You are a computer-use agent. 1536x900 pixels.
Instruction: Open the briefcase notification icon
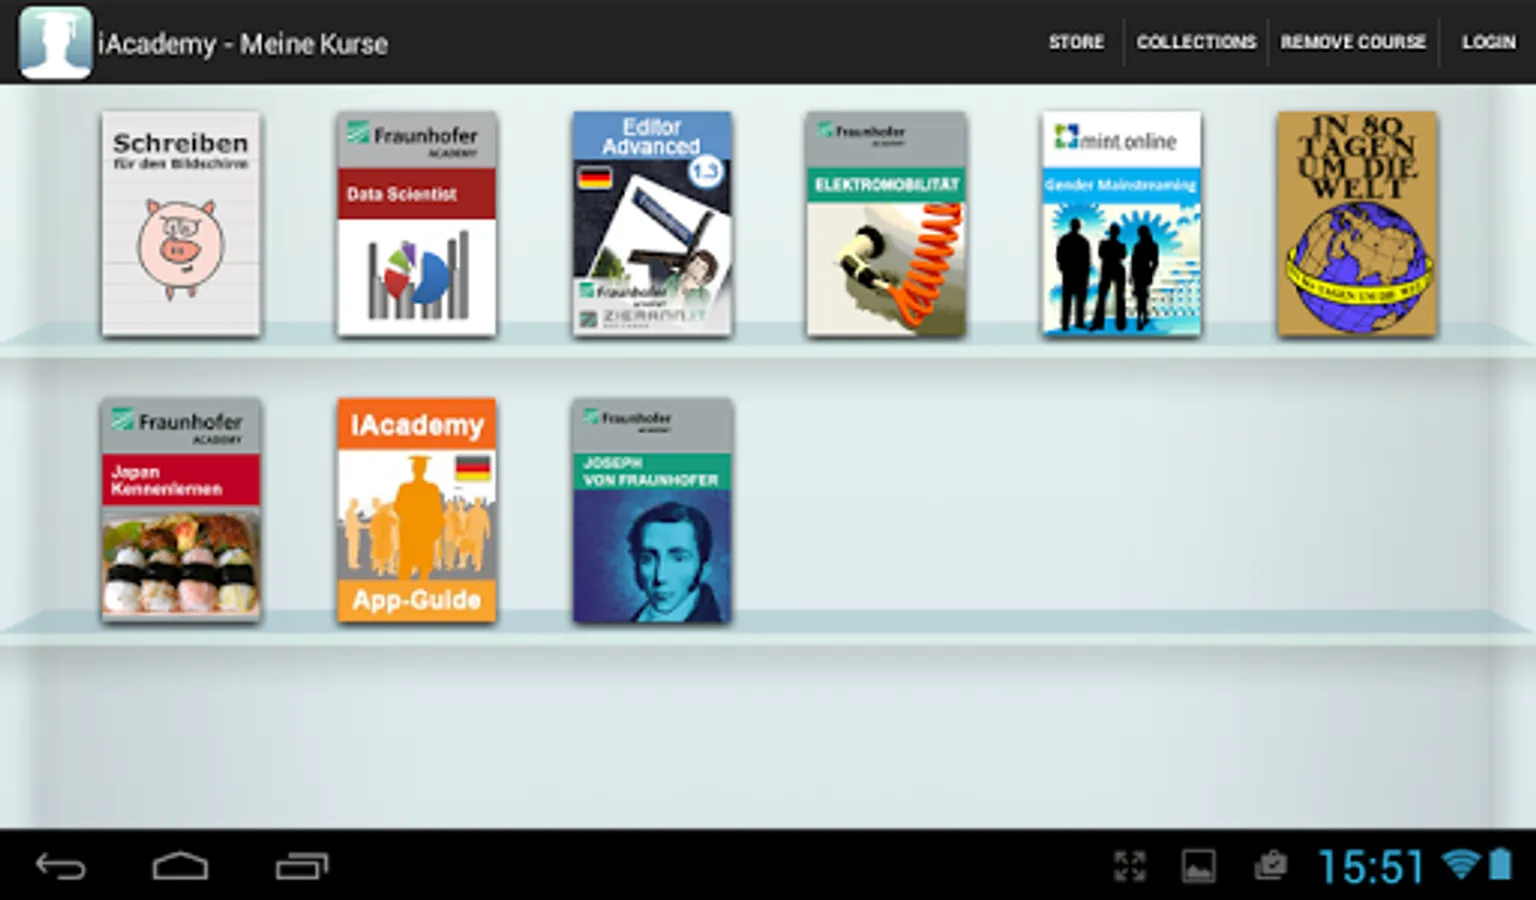(x=1270, y=865)
